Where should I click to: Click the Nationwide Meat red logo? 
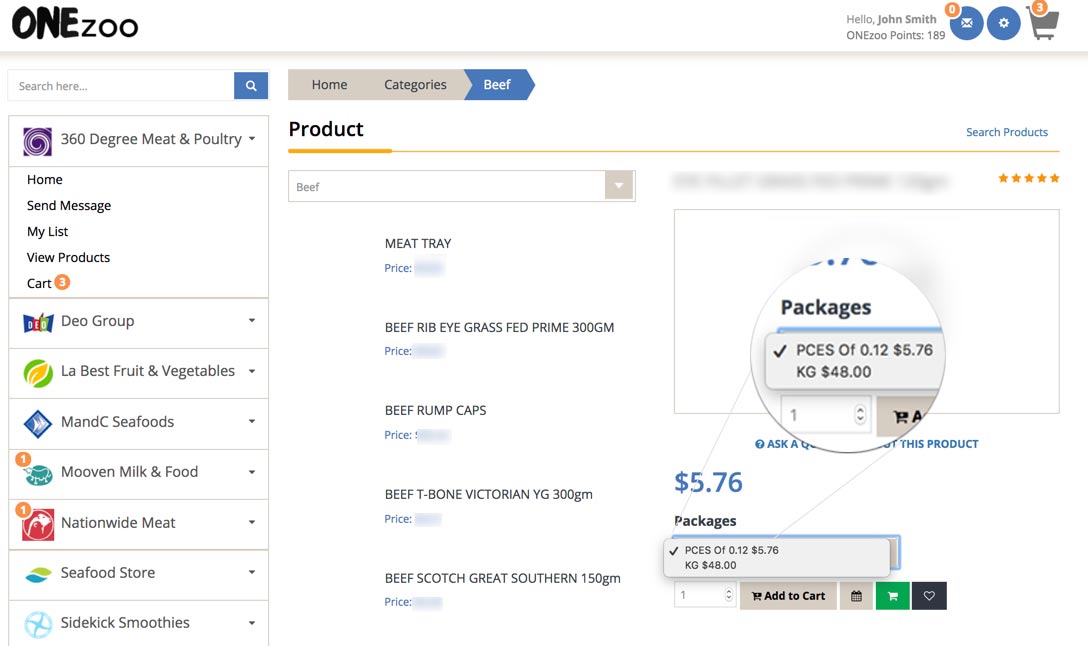click(x=37, y=525)
